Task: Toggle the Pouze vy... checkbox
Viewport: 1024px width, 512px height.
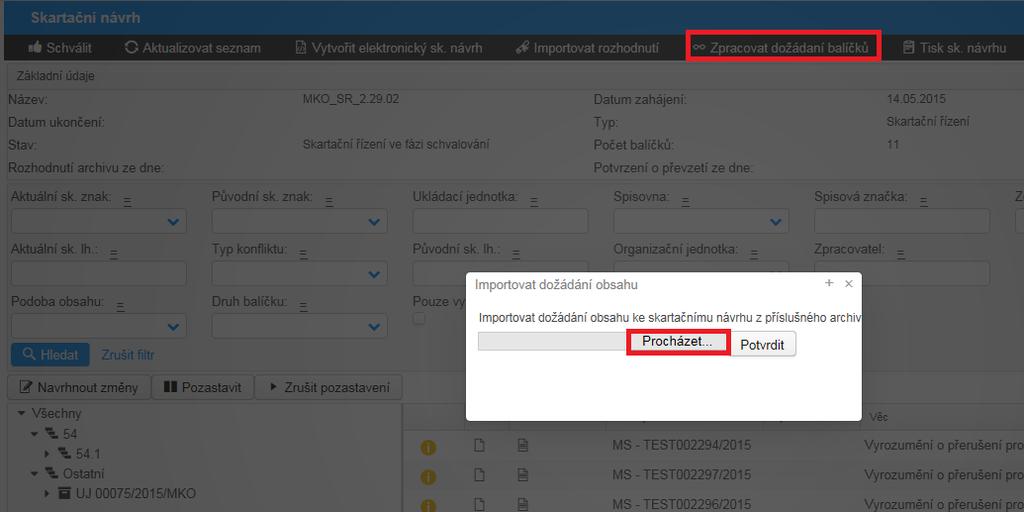Action: tap(419, 319)
